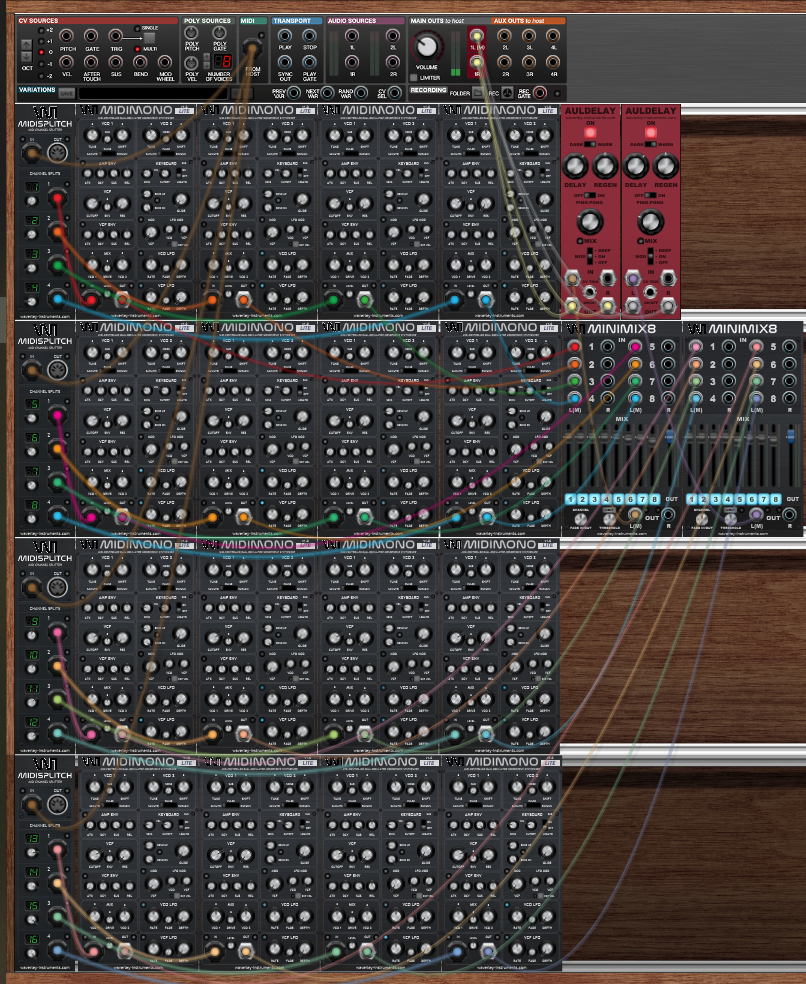806x984 pixels.
Task: Click the VEL jack in CV Sources
Action: tap(67, 62)
